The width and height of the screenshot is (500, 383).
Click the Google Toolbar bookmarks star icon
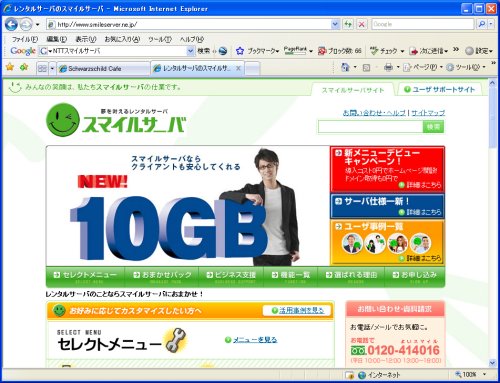pos(240,51)
